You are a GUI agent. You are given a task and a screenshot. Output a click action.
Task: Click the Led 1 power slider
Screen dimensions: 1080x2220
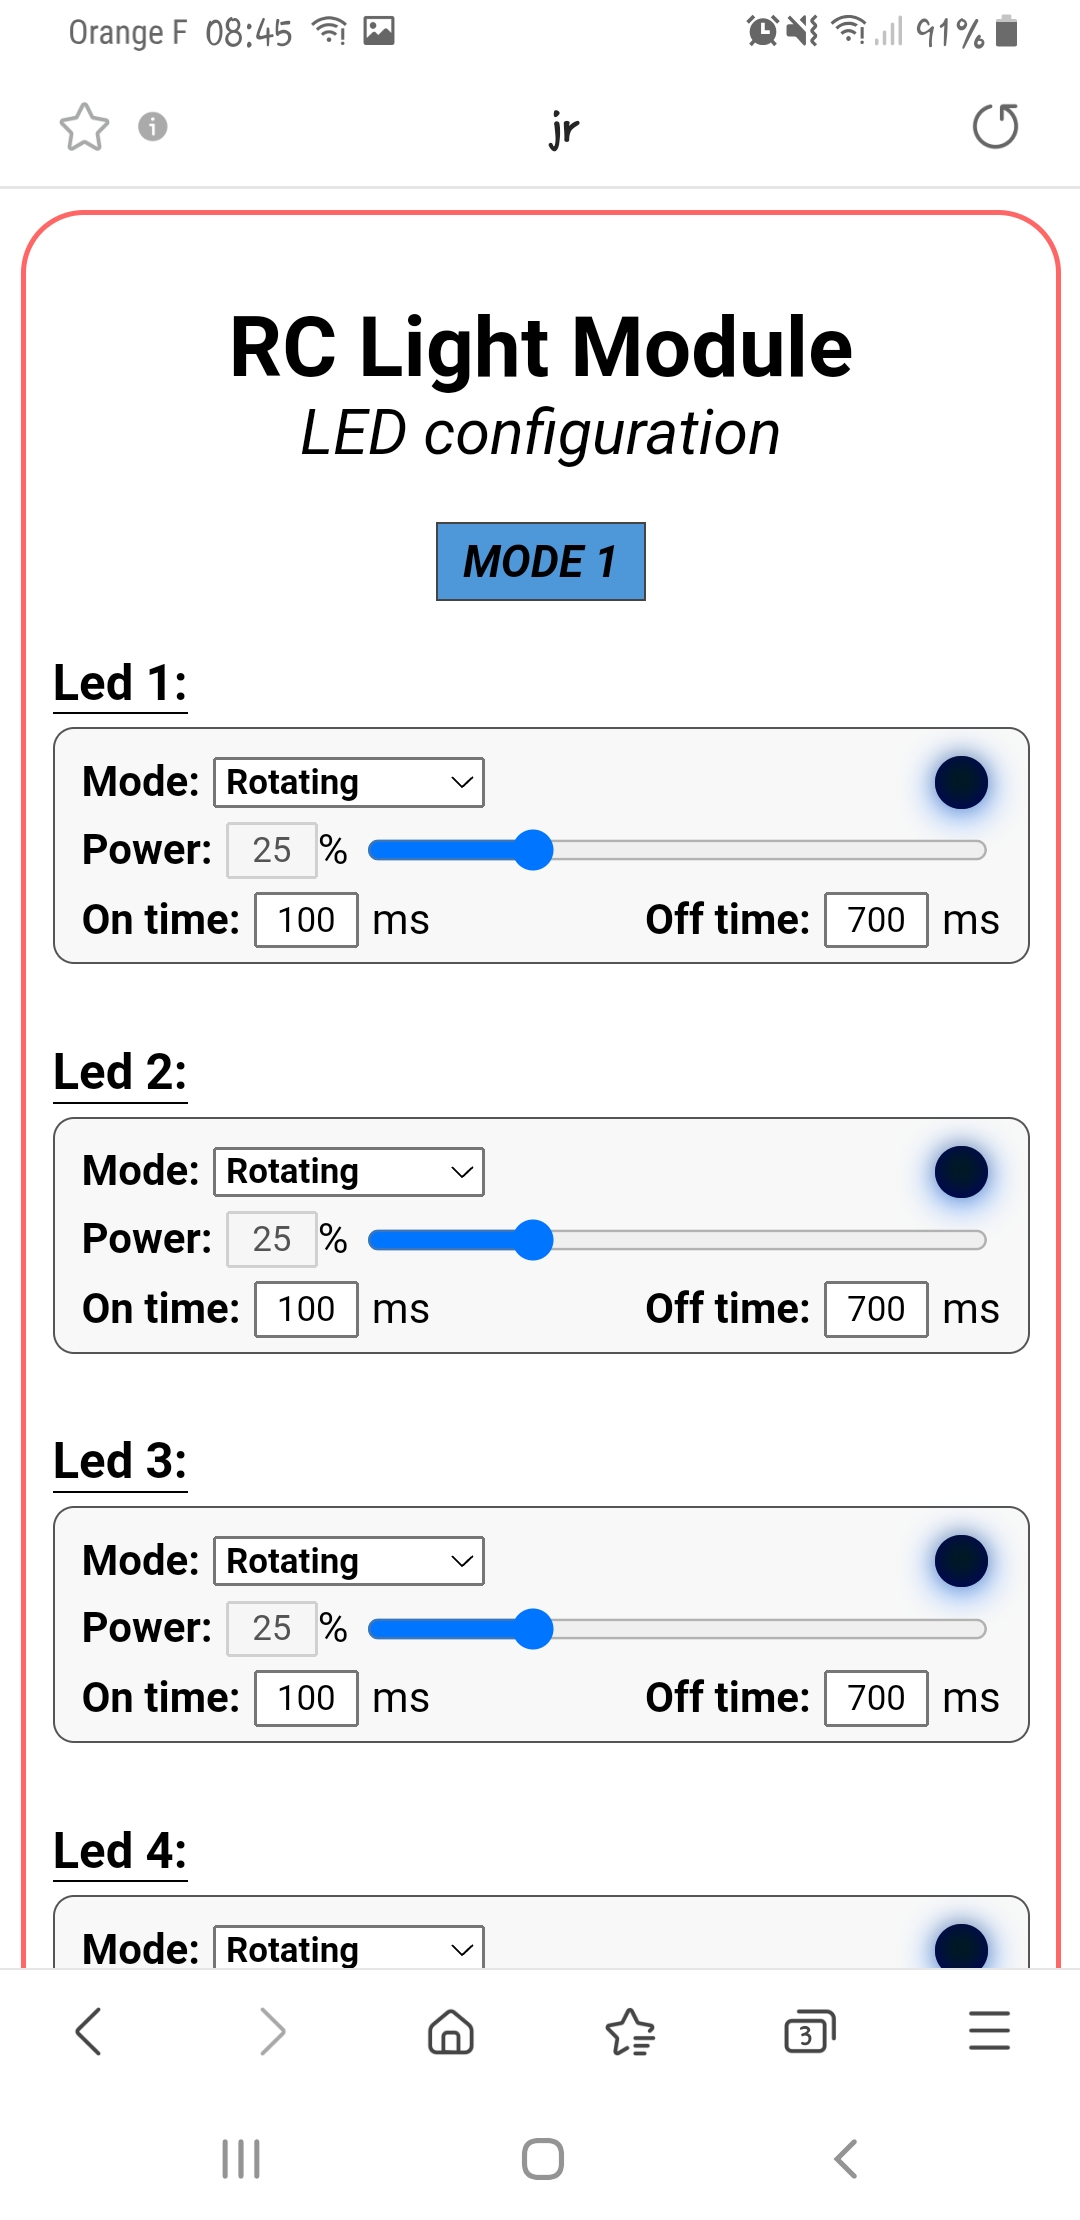coord(676,850)
